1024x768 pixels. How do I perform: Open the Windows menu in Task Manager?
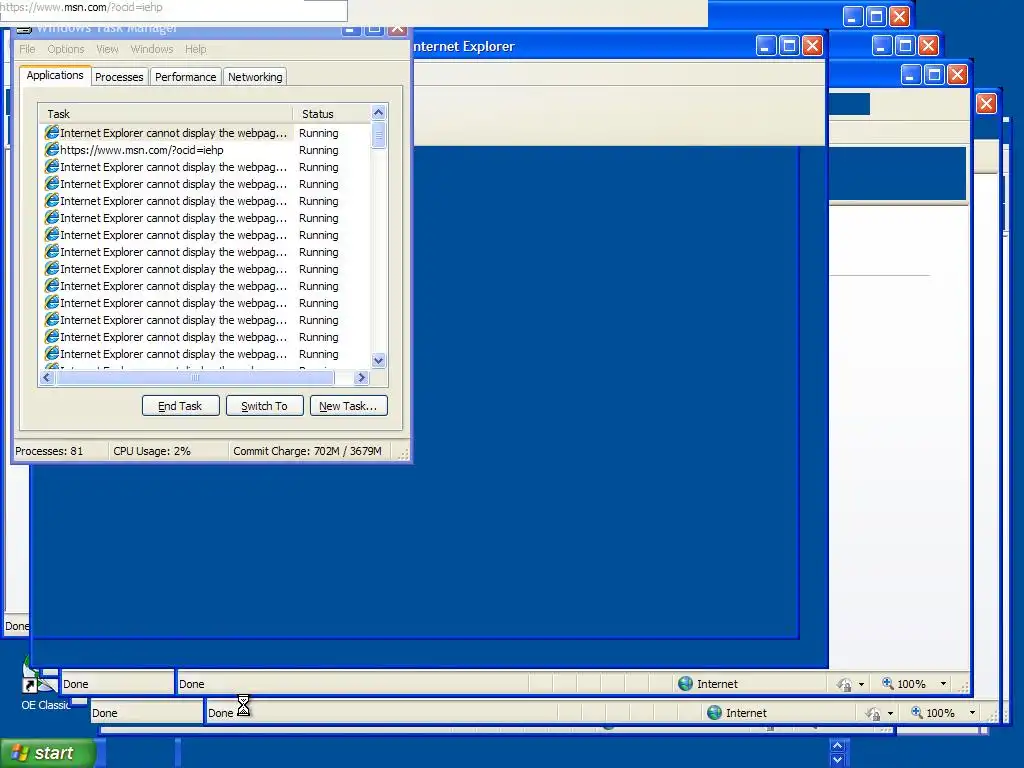tap(152, 50)
